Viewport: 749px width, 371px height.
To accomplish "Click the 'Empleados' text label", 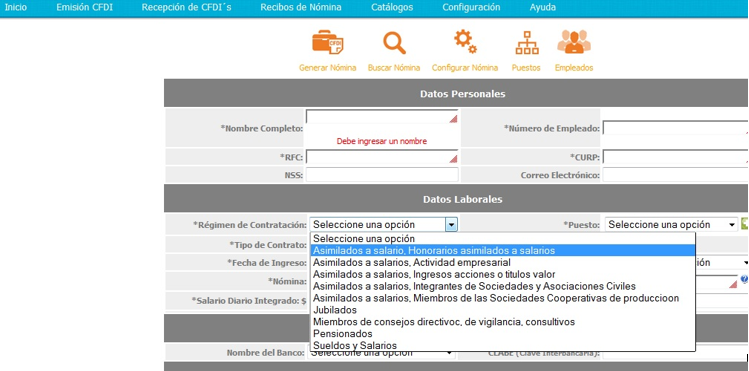I will (574, 68).
